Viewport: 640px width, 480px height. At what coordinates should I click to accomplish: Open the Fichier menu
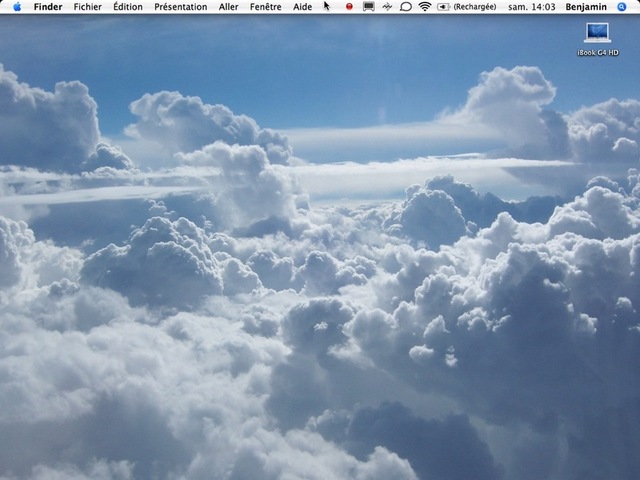coord(87,7)
